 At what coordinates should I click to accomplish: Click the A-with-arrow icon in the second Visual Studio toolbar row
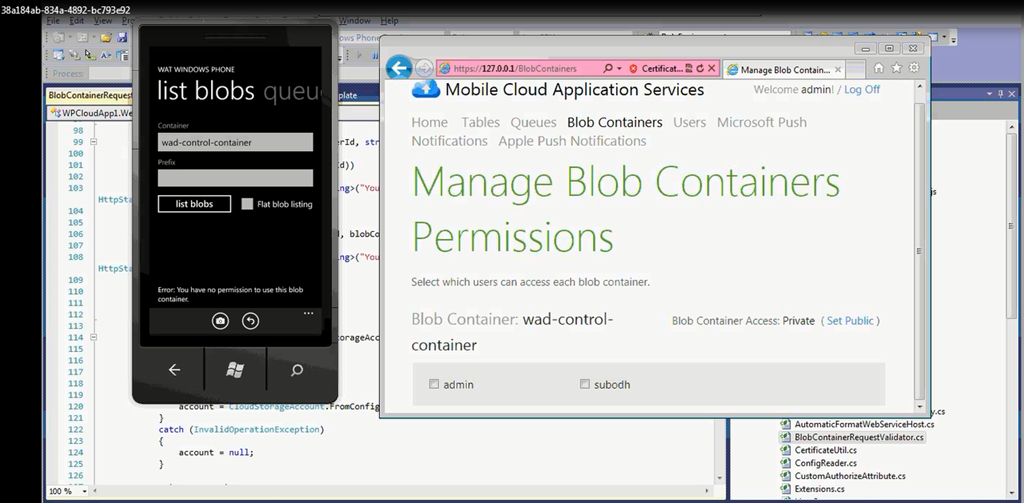tap(104, 56)
